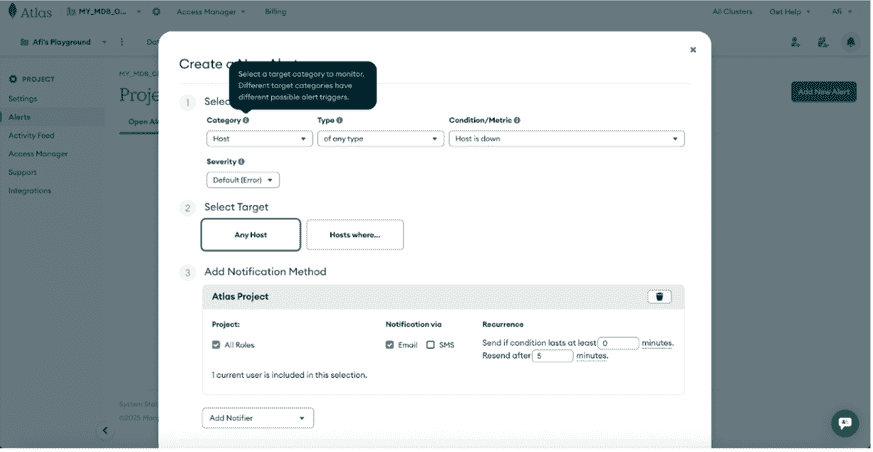
Task: Open the chat support bubble
Action: (845, 423)
